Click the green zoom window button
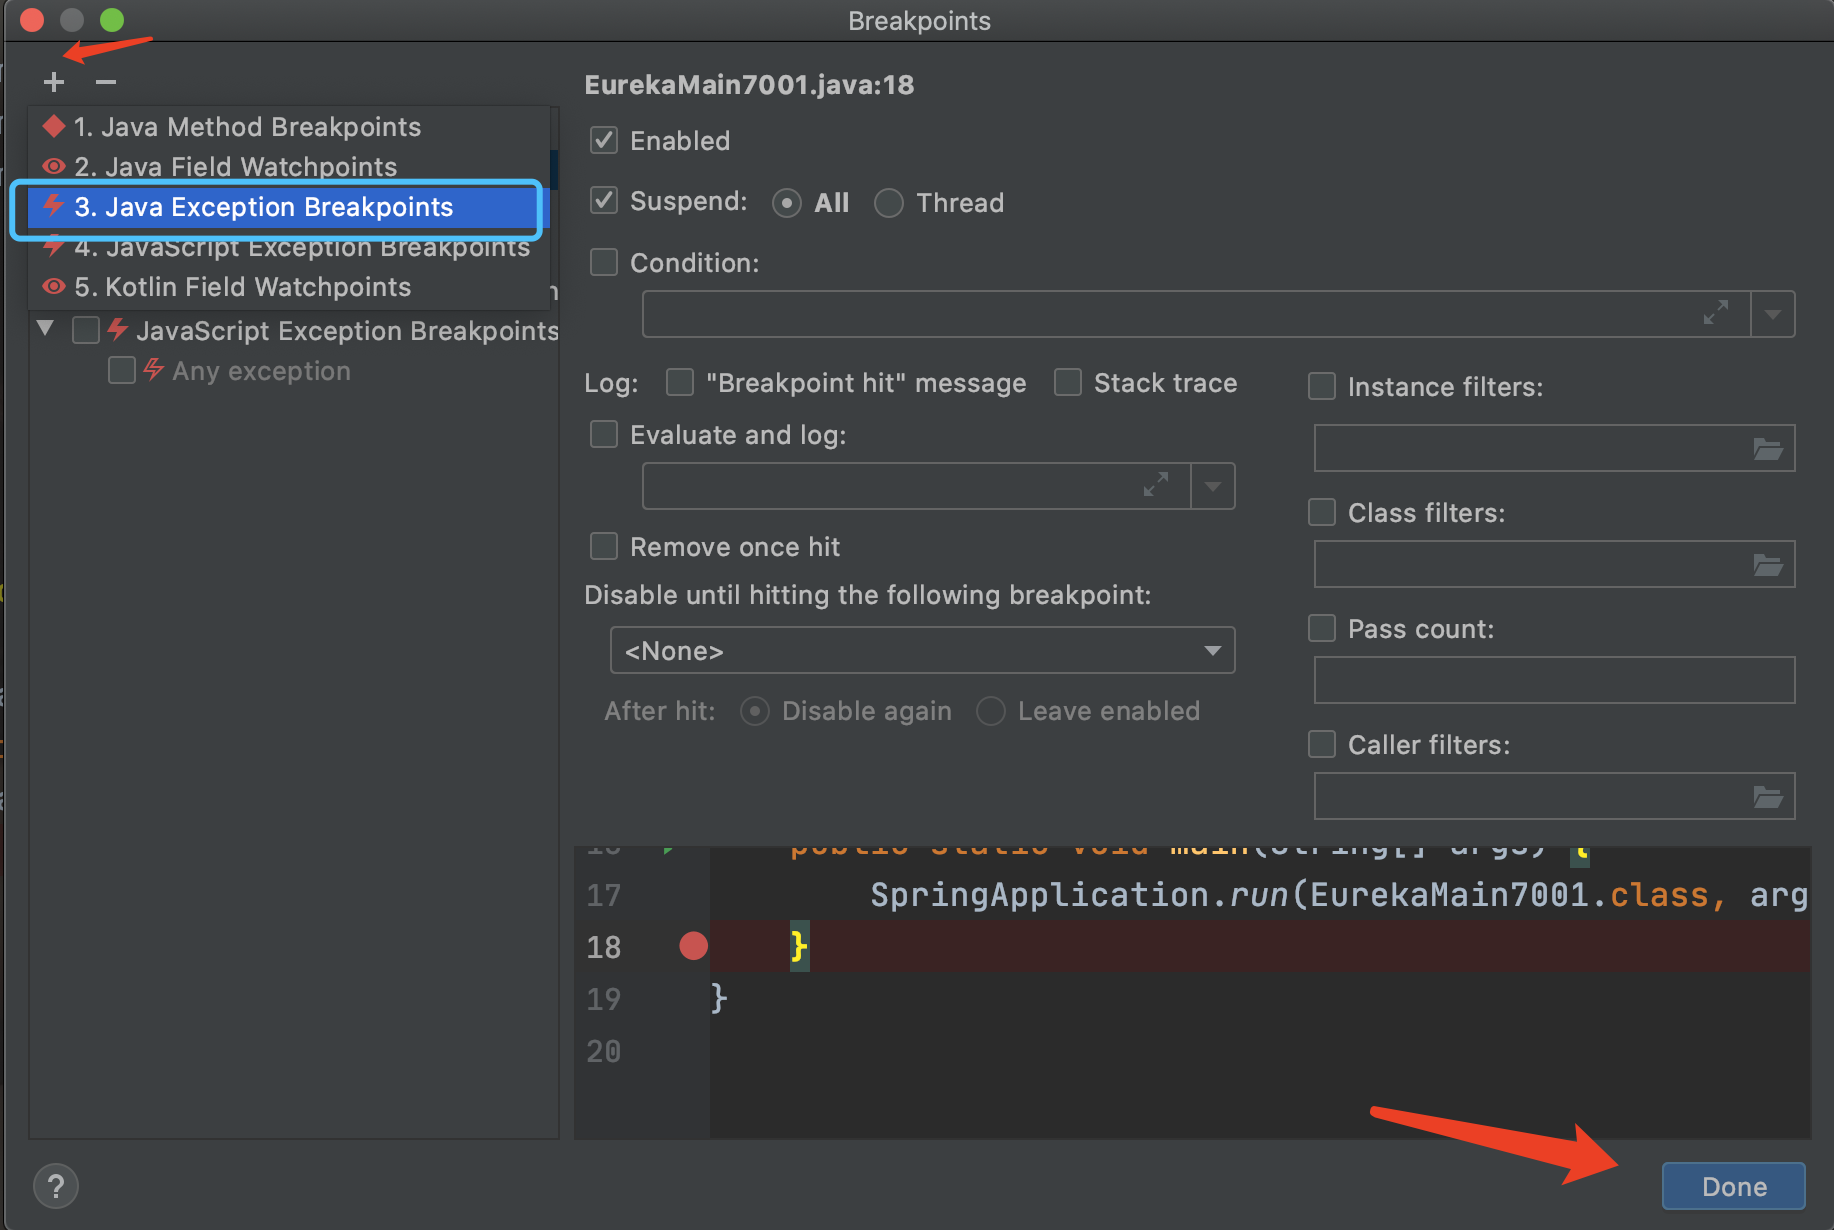 (x=112, y=20)
